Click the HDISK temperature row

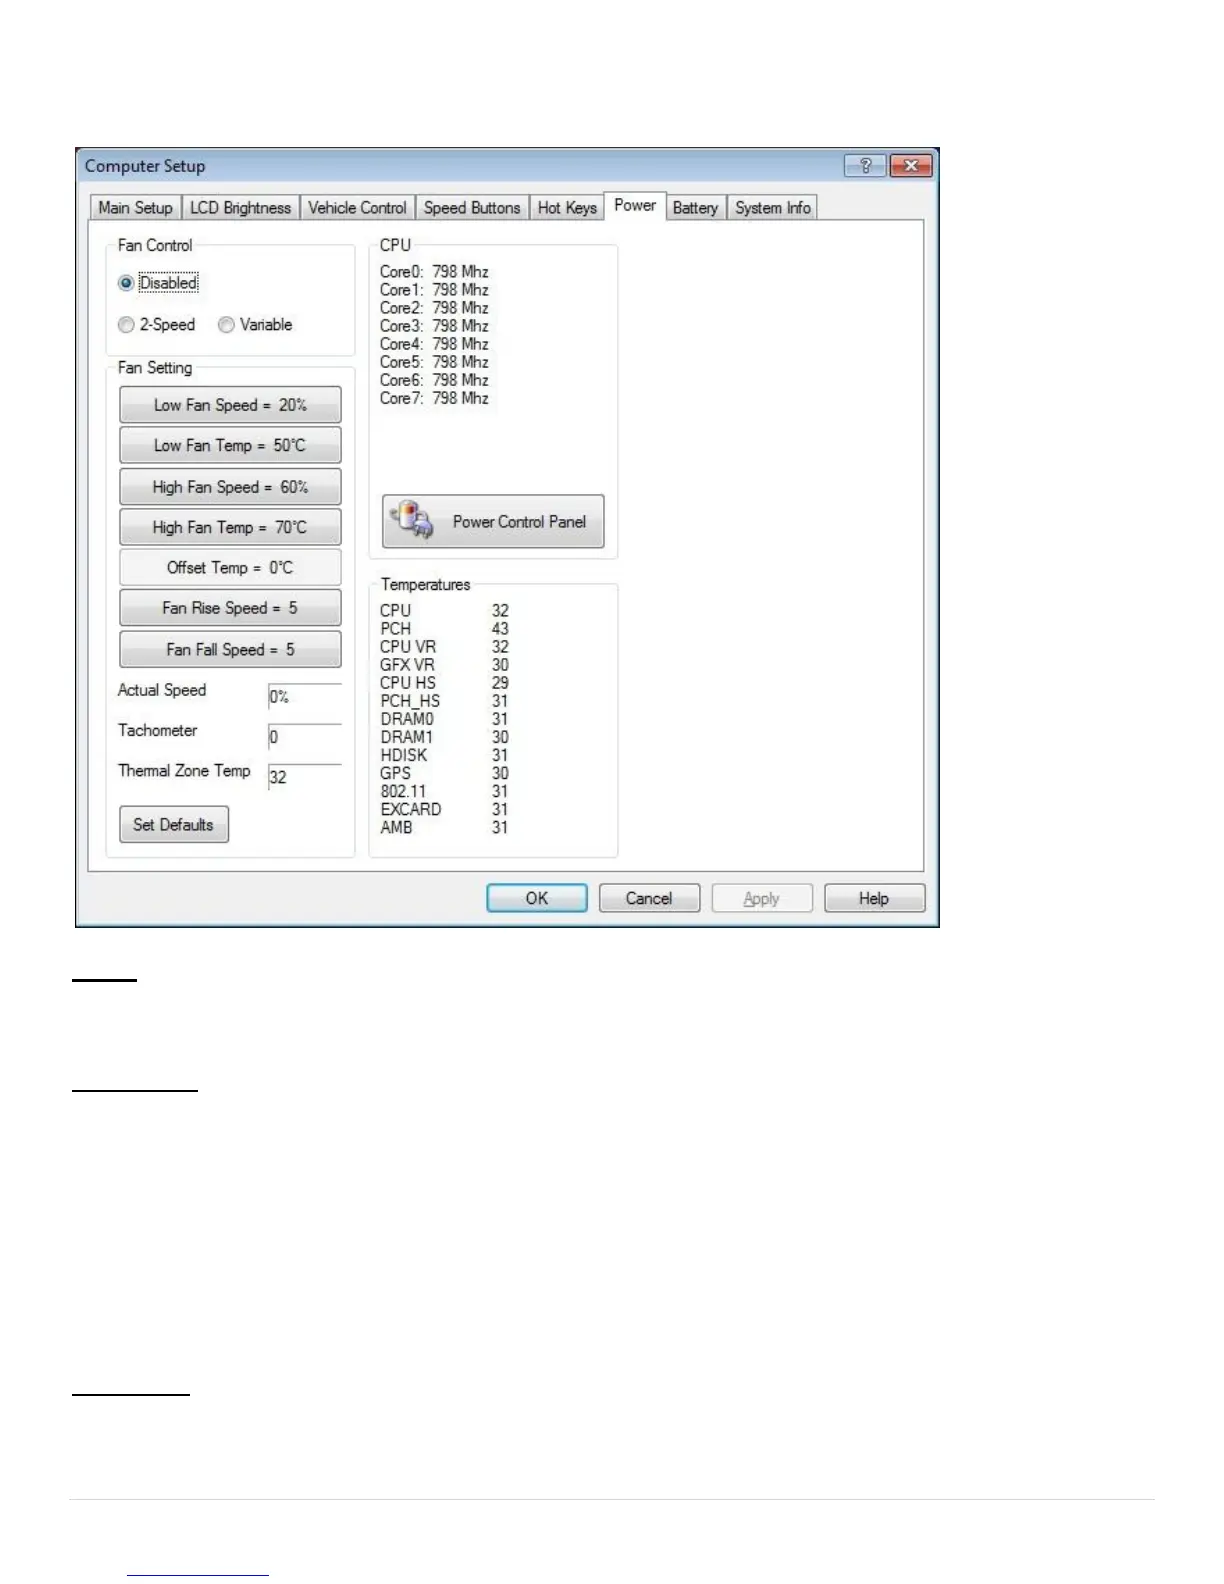point(444,755)
